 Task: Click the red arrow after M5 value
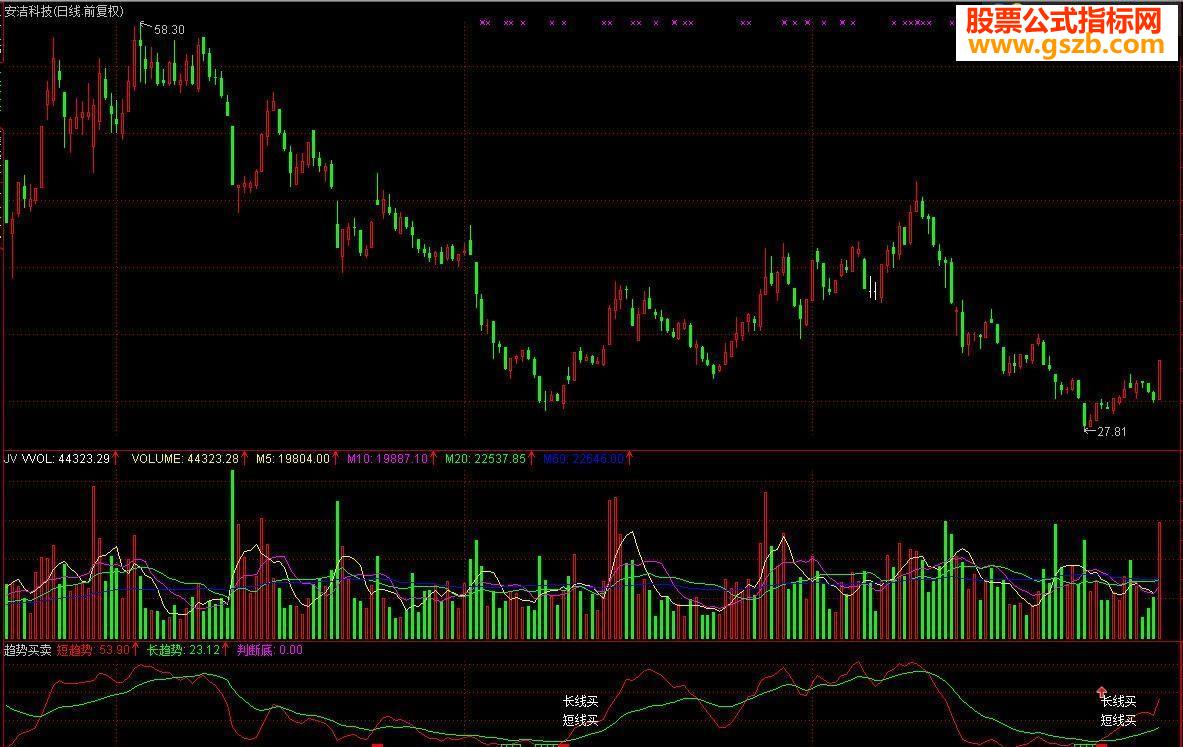(336, 458)
